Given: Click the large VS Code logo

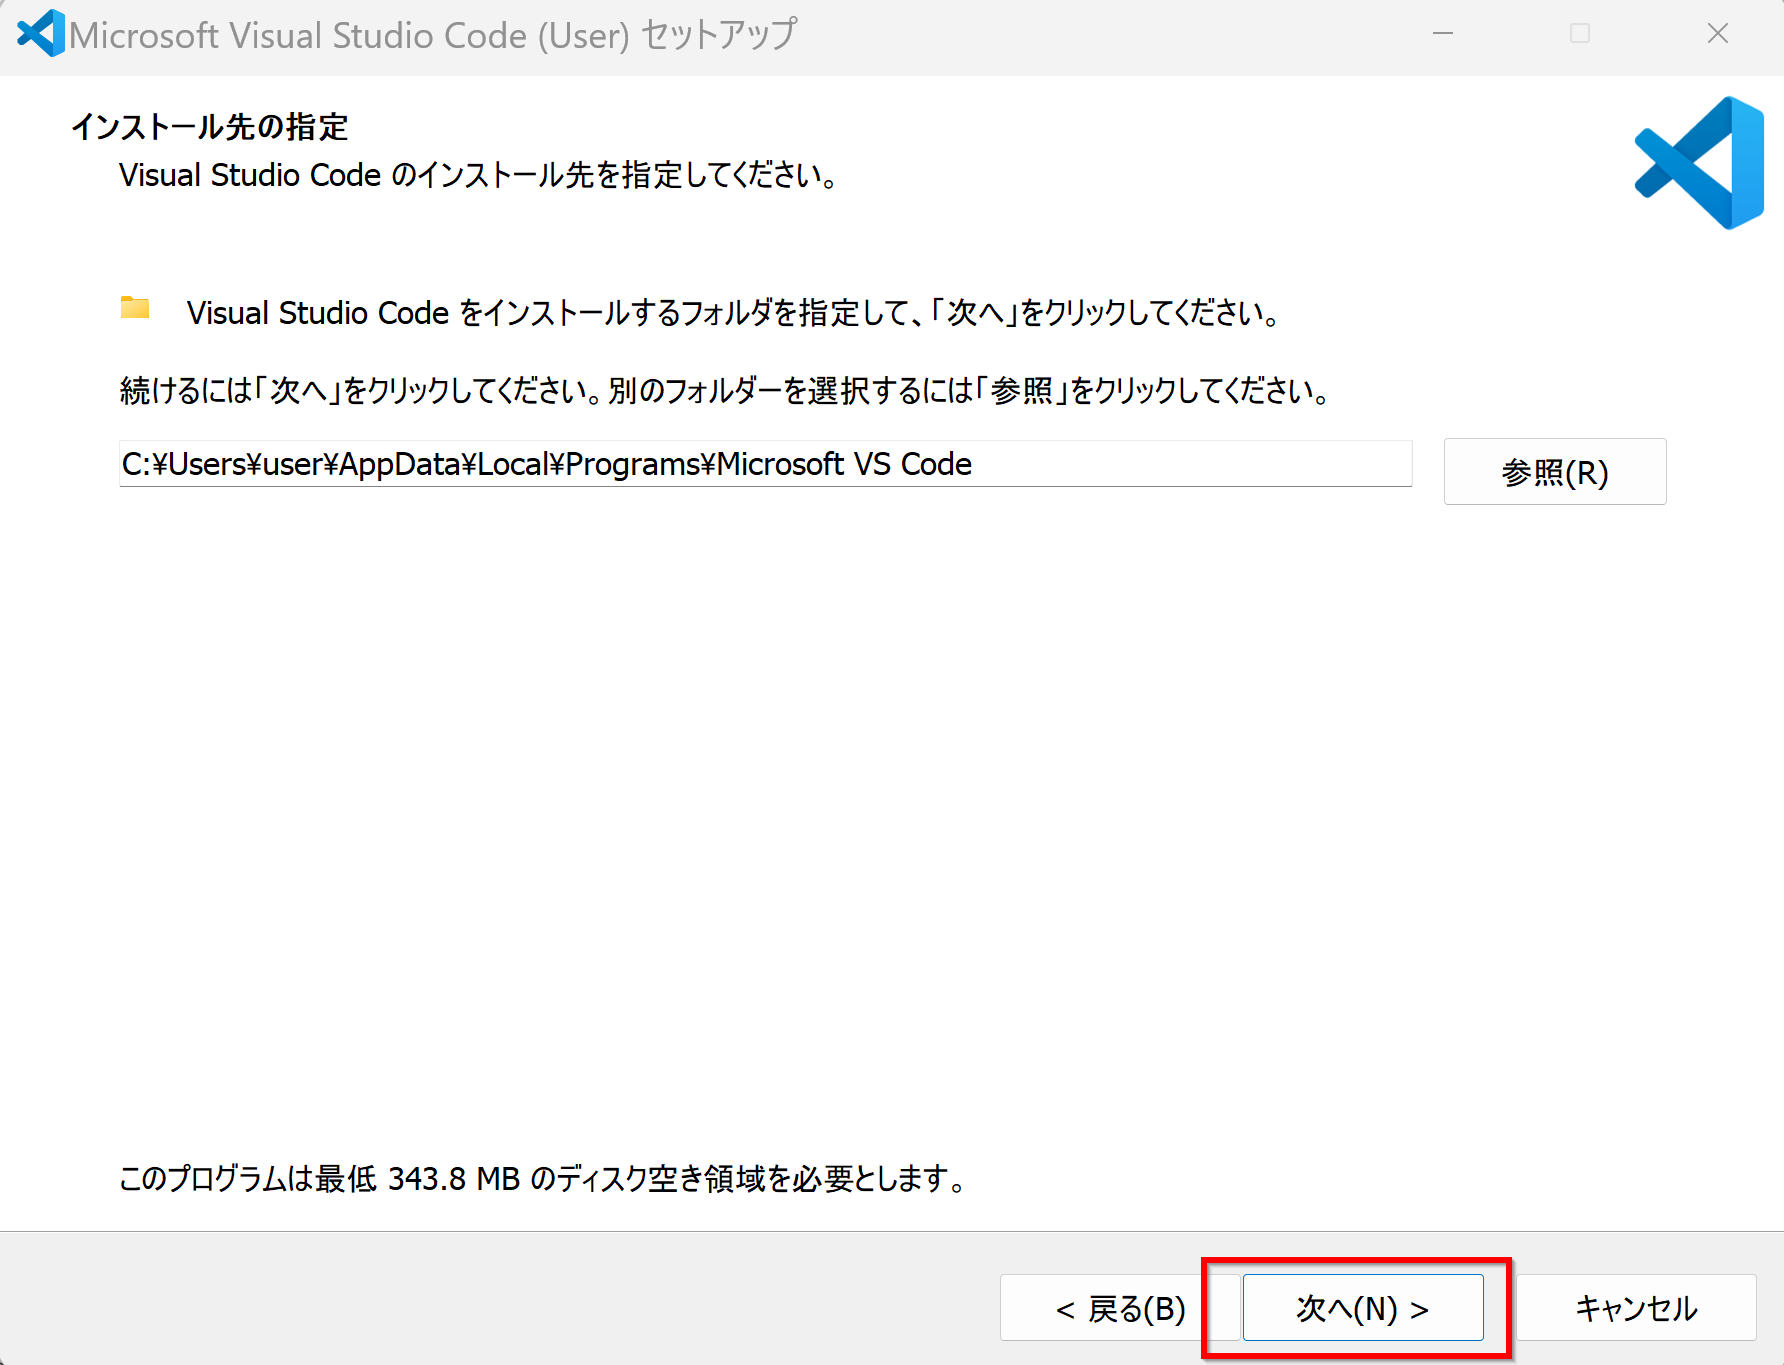Looking at the screenshot, I should tap(1699, 163).
